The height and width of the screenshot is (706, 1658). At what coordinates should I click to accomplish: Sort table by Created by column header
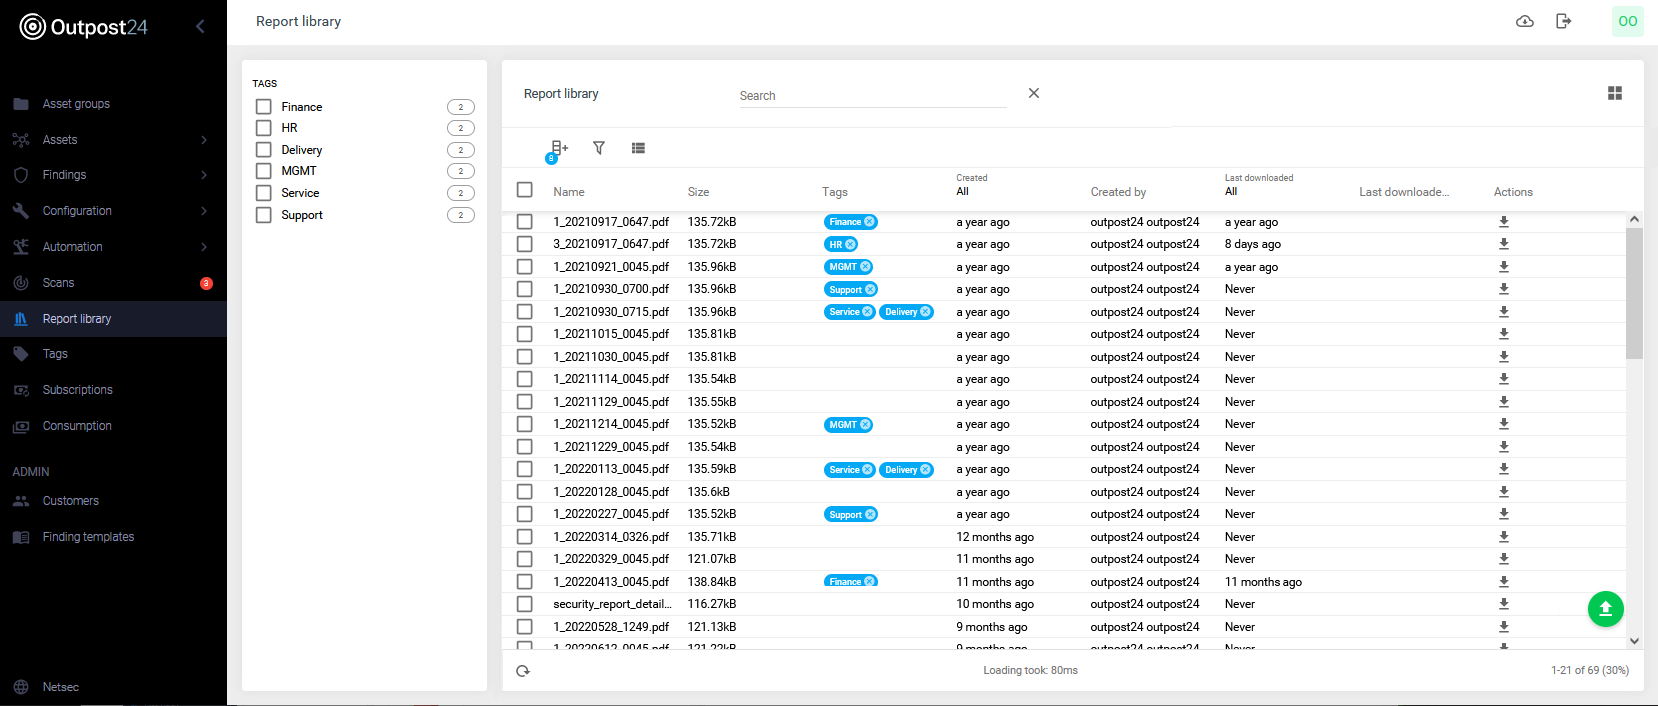(1118, 192)
